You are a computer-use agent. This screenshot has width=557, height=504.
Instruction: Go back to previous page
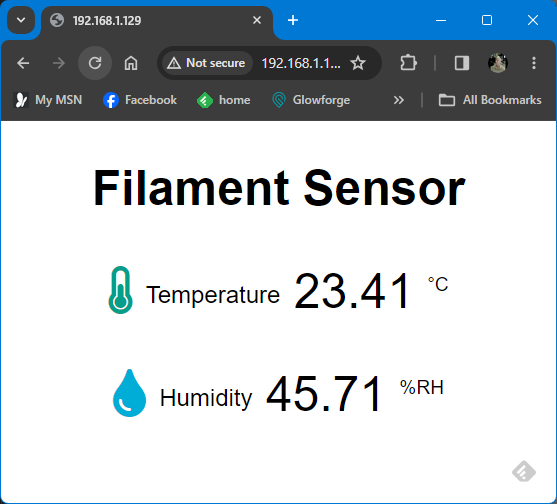point(23,63)
